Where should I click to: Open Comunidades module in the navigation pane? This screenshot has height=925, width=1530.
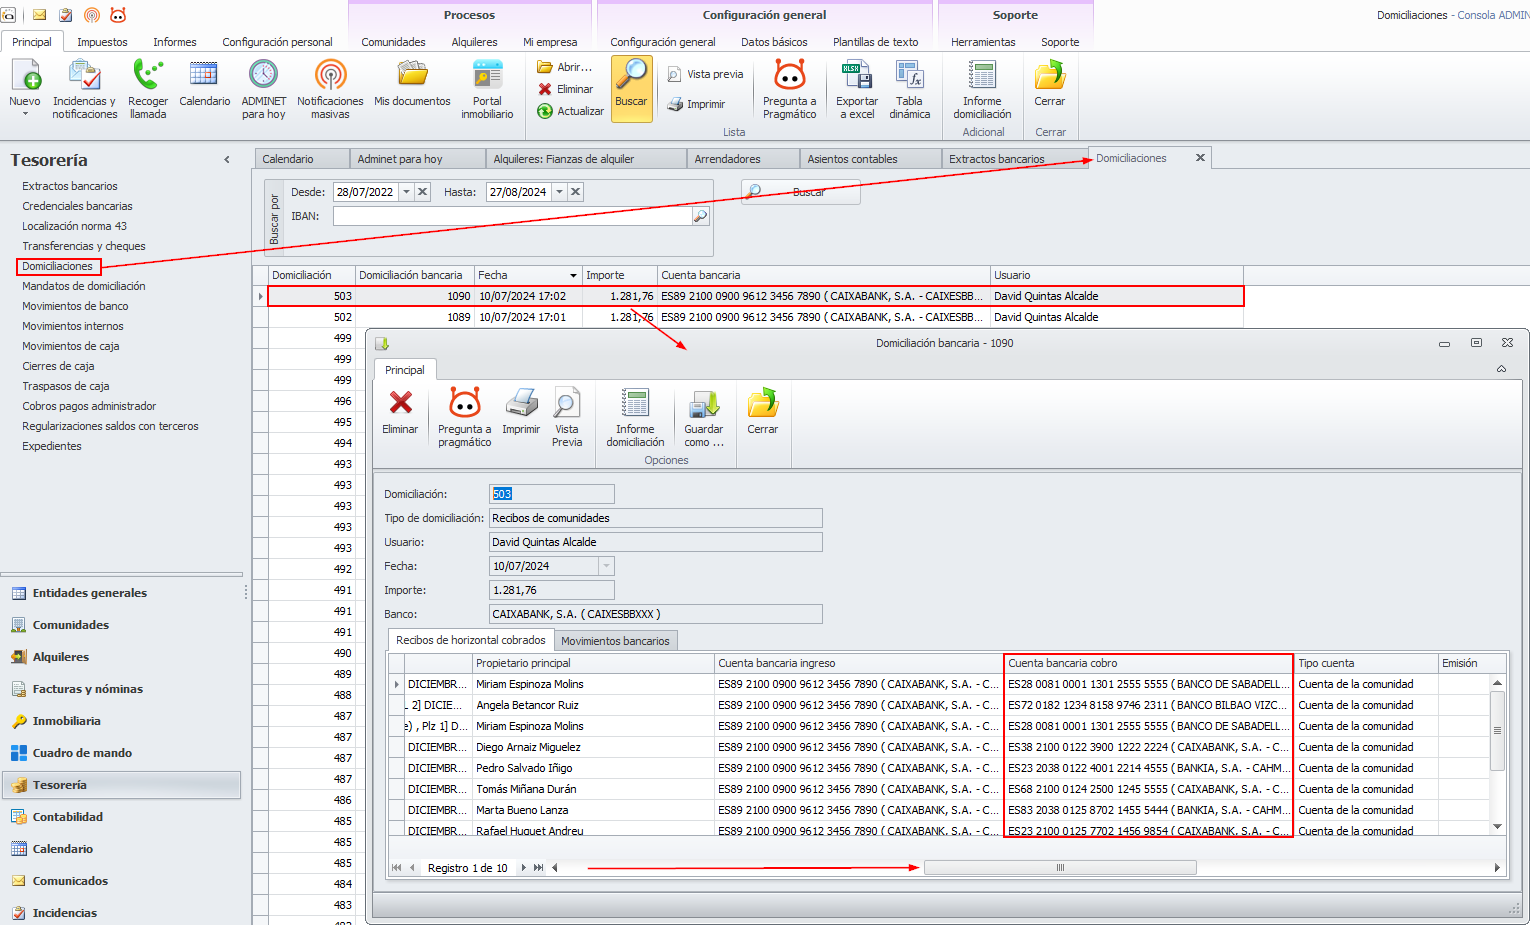(121, 625)
